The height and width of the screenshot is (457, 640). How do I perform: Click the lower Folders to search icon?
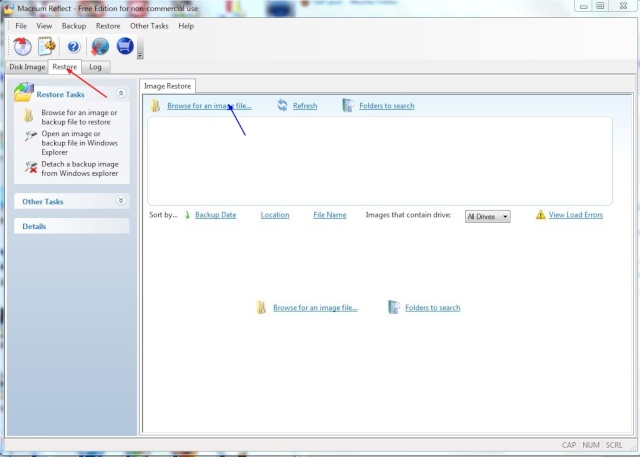tap(394, 307)
